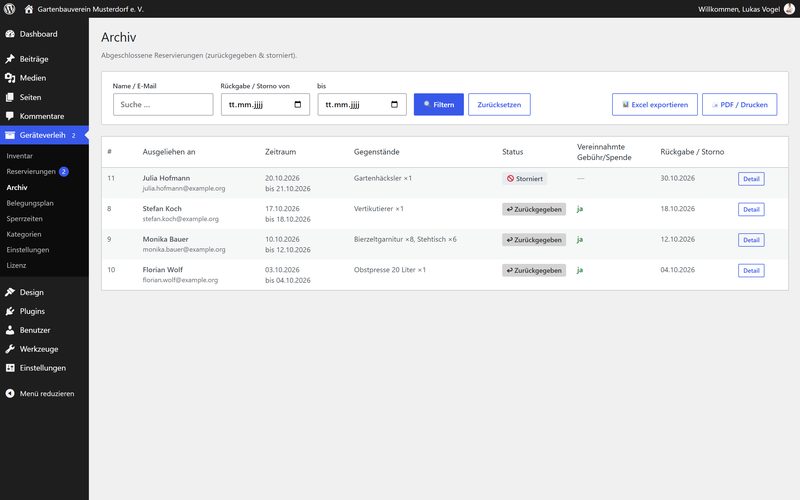Screen dimensions: 800x500
Task: Select the Archiv submenu item
Action: tap(17, 187)
